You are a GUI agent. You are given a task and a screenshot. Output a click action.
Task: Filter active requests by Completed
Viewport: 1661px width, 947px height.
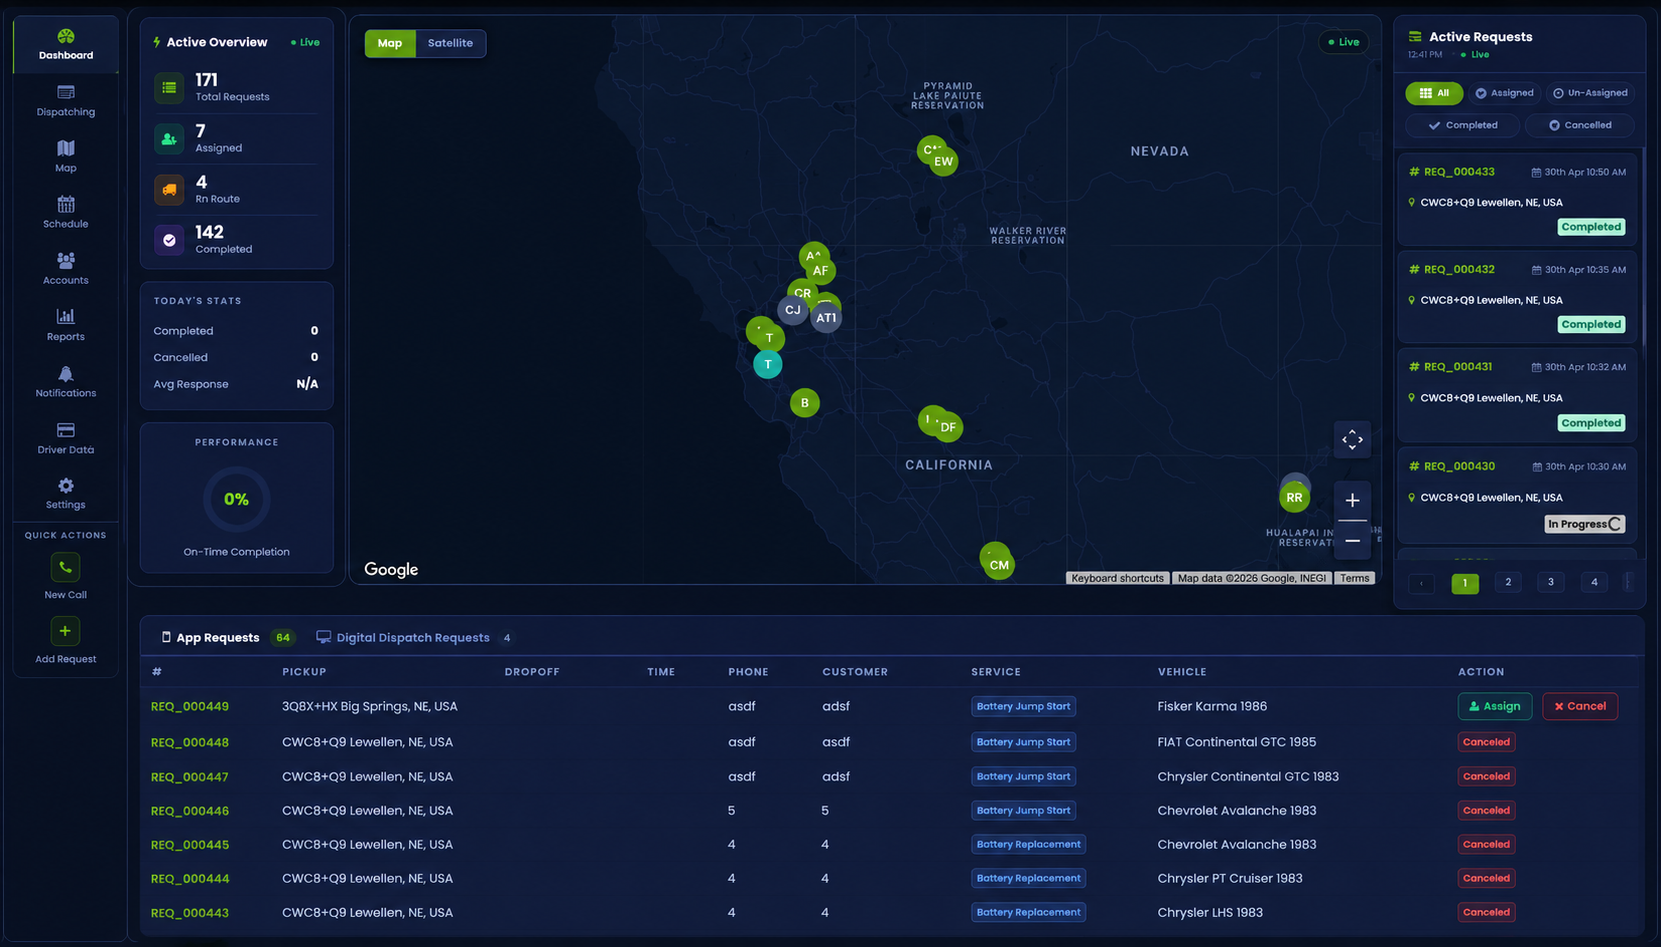pyautogui.click(x=1462, y=125)
